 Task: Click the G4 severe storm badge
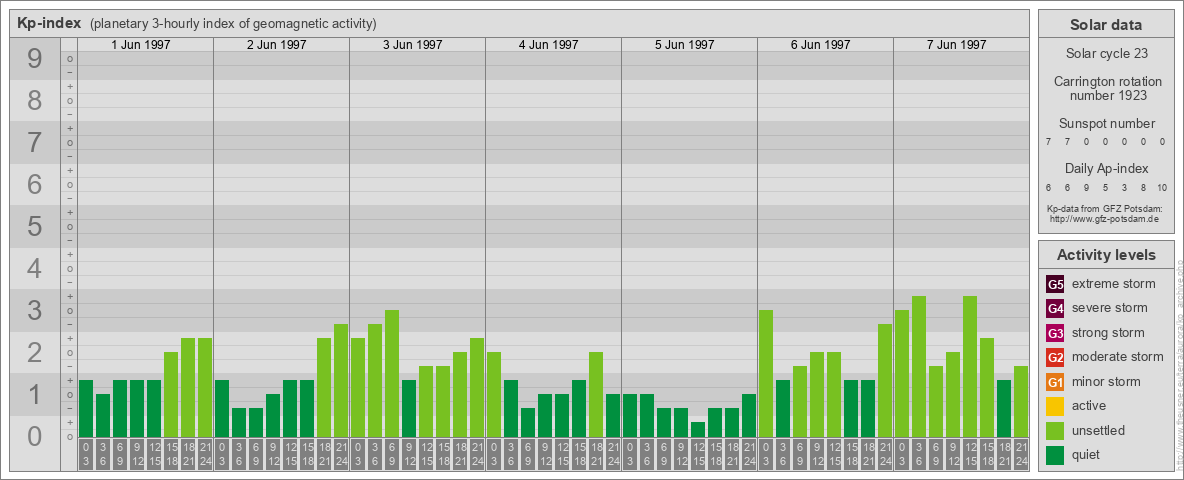pos(1055,308)
